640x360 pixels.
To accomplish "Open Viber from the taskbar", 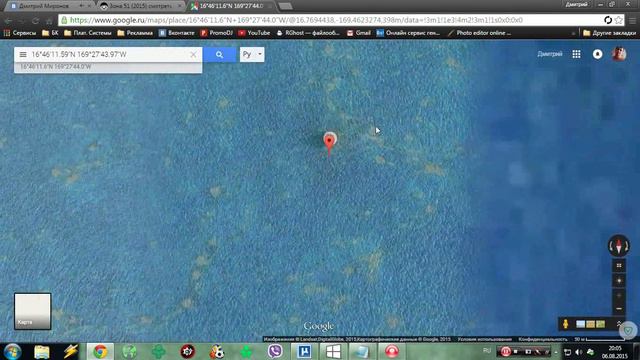I will (x=275, y=351).
